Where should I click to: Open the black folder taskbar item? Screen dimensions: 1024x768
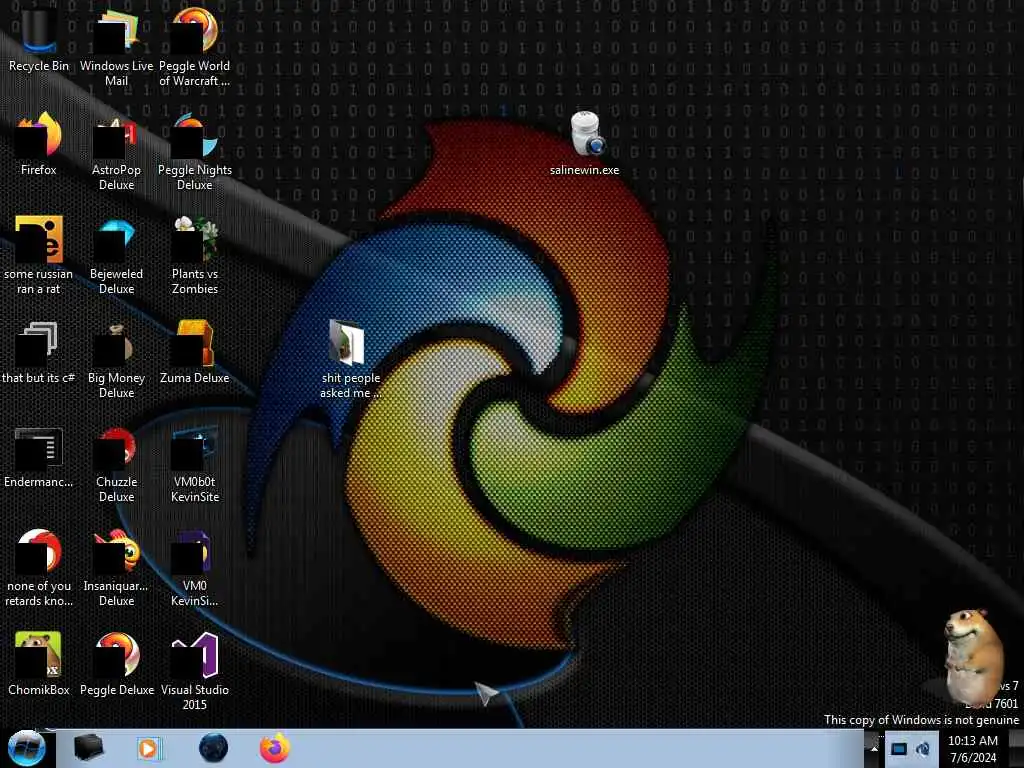coord(88,748)
